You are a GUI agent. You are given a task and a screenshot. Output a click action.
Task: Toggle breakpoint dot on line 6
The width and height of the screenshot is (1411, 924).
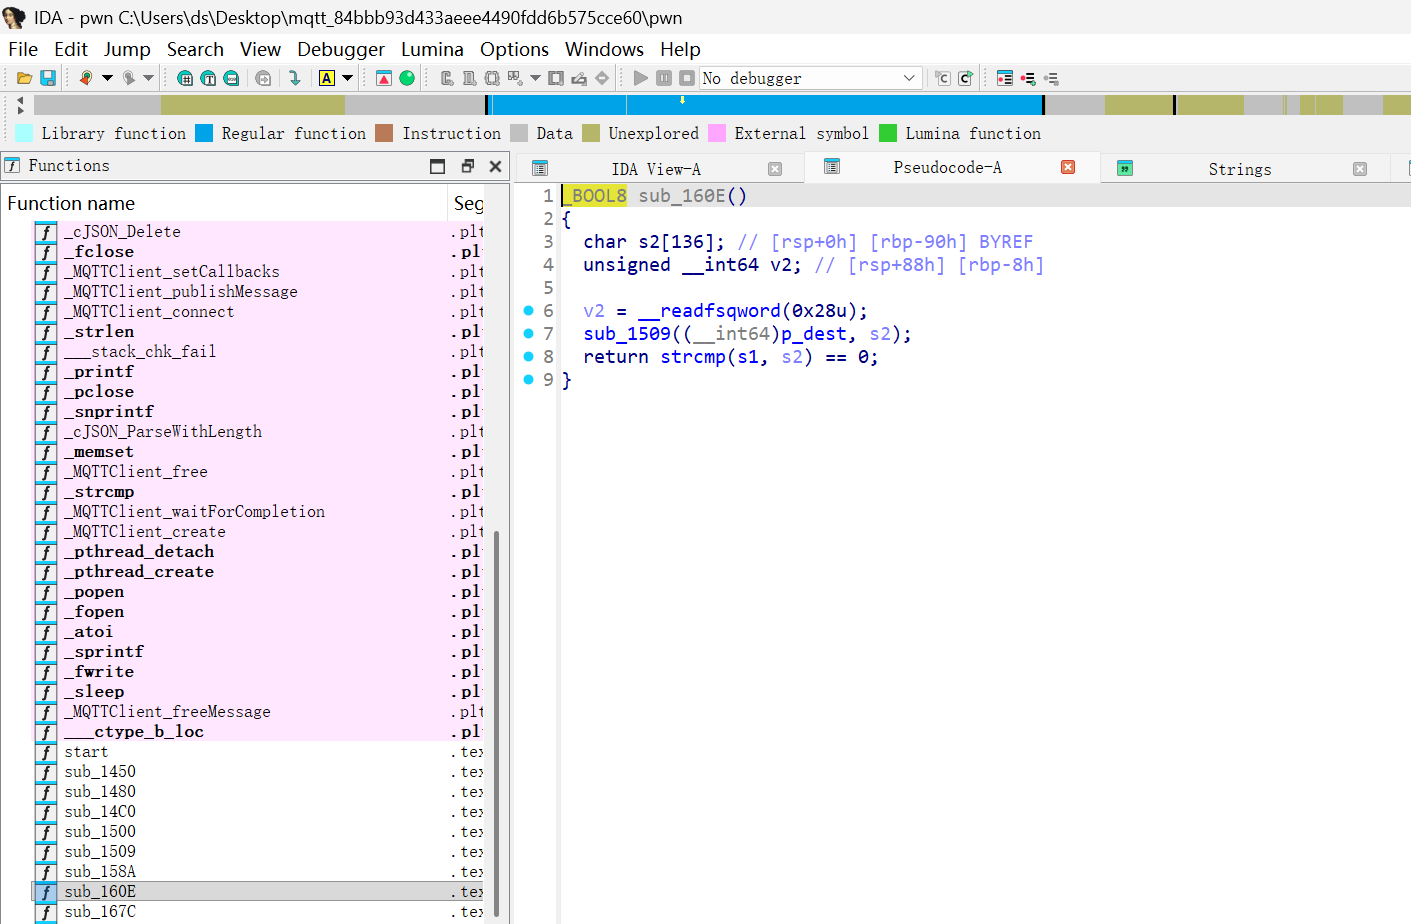point(529,311)
